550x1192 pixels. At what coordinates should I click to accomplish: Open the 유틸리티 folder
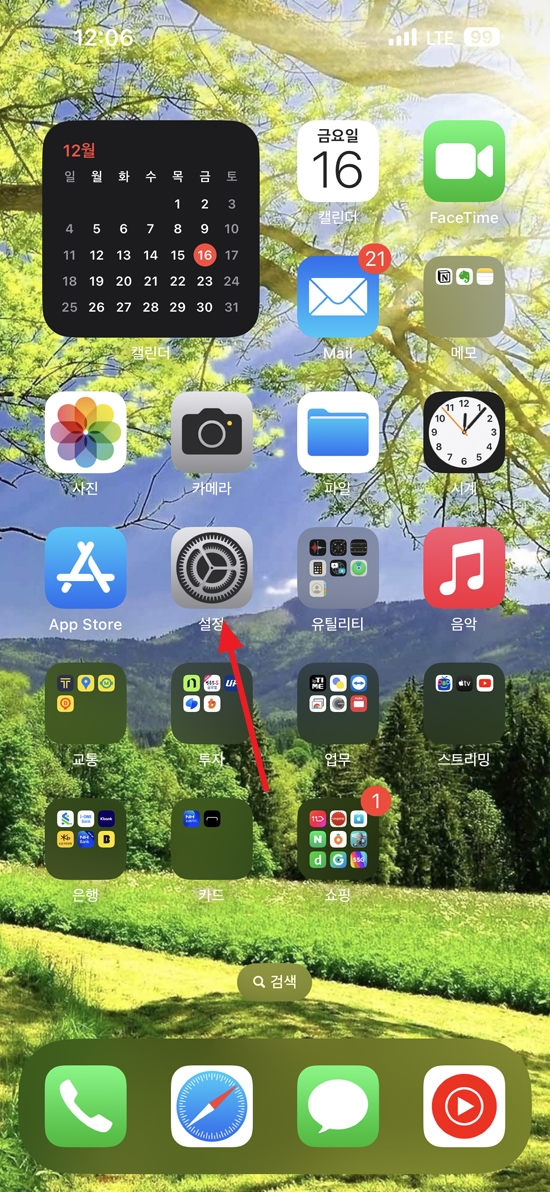point(338,568)
